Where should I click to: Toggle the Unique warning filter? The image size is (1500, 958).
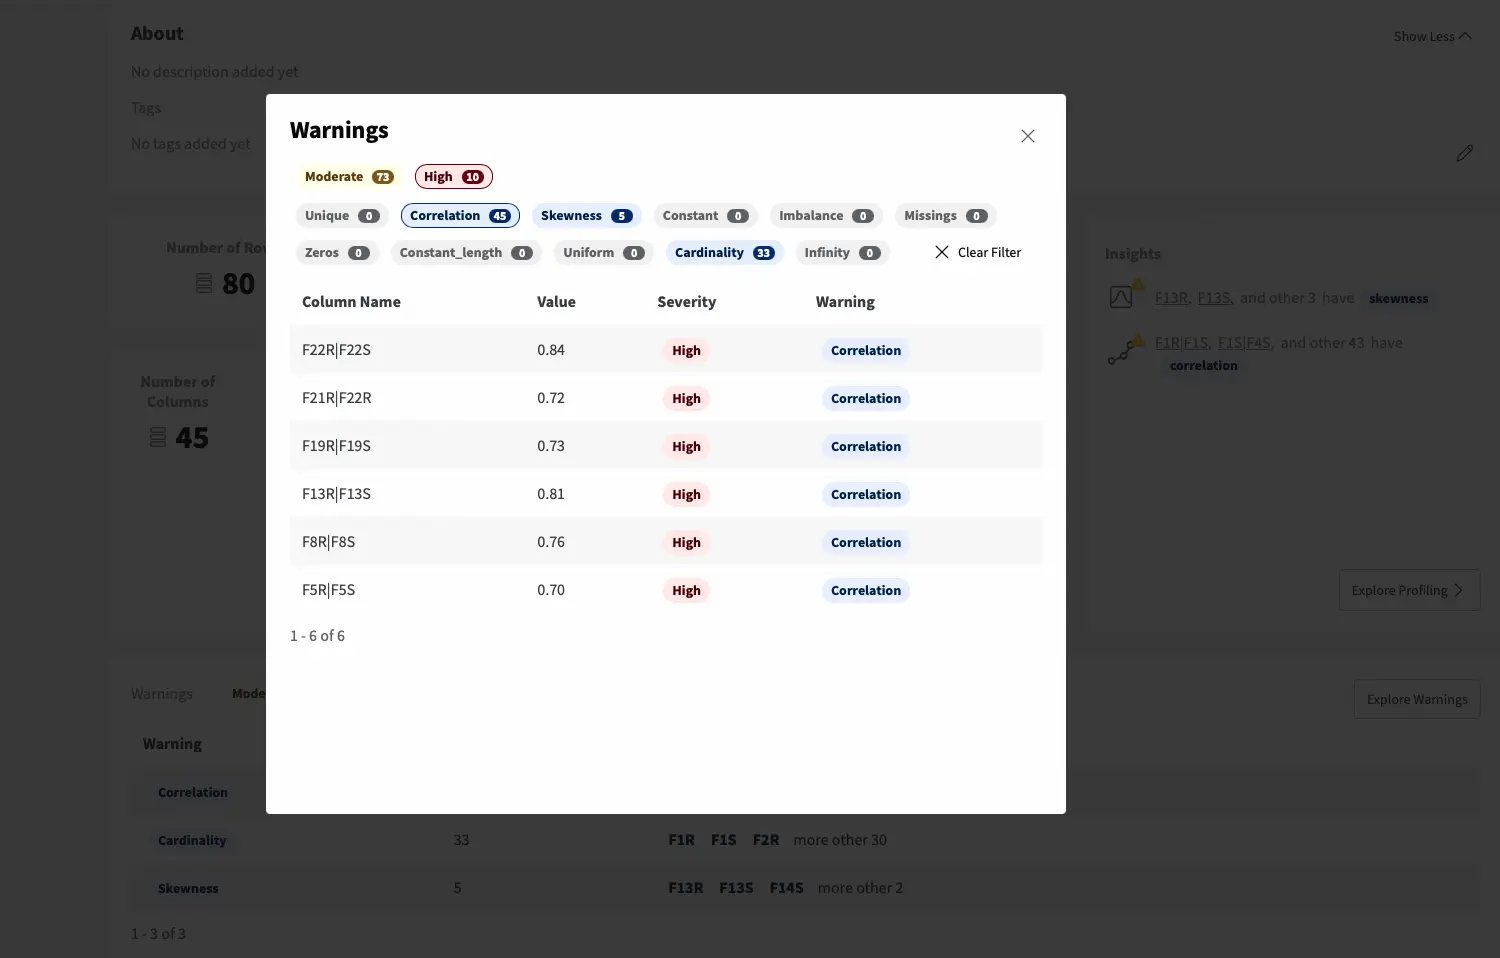pos(342,216)
